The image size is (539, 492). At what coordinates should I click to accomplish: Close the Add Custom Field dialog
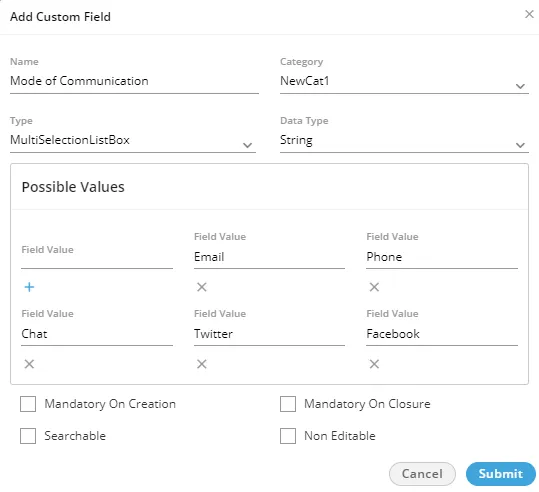[529, 14]
